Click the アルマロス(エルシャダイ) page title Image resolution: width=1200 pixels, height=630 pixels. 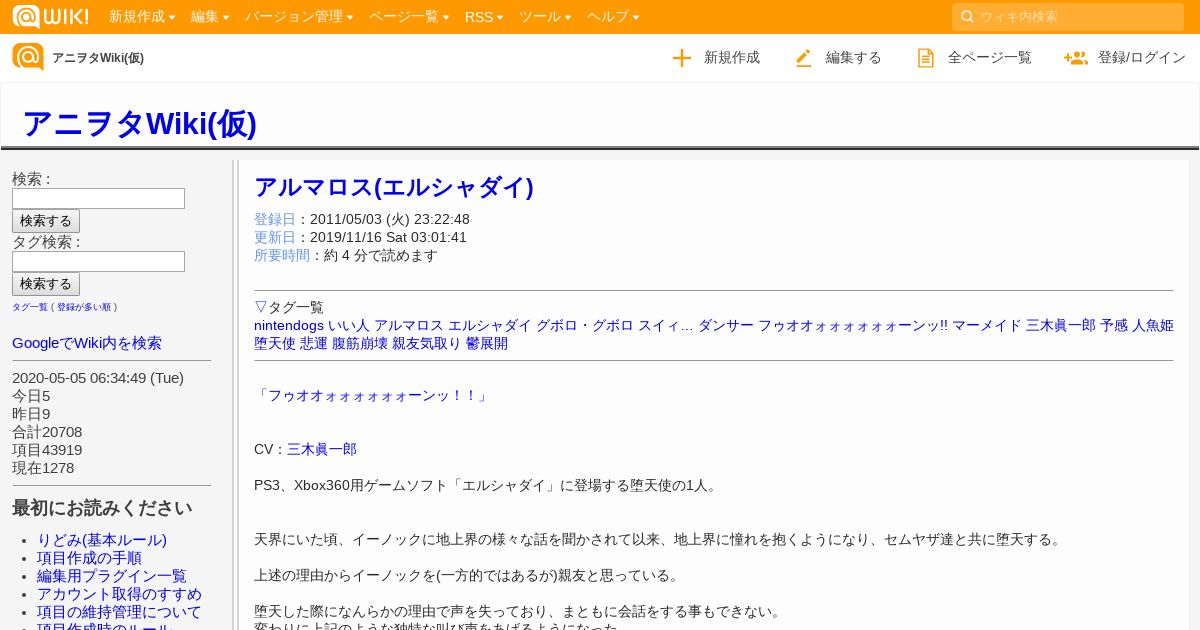click(394, 187)
